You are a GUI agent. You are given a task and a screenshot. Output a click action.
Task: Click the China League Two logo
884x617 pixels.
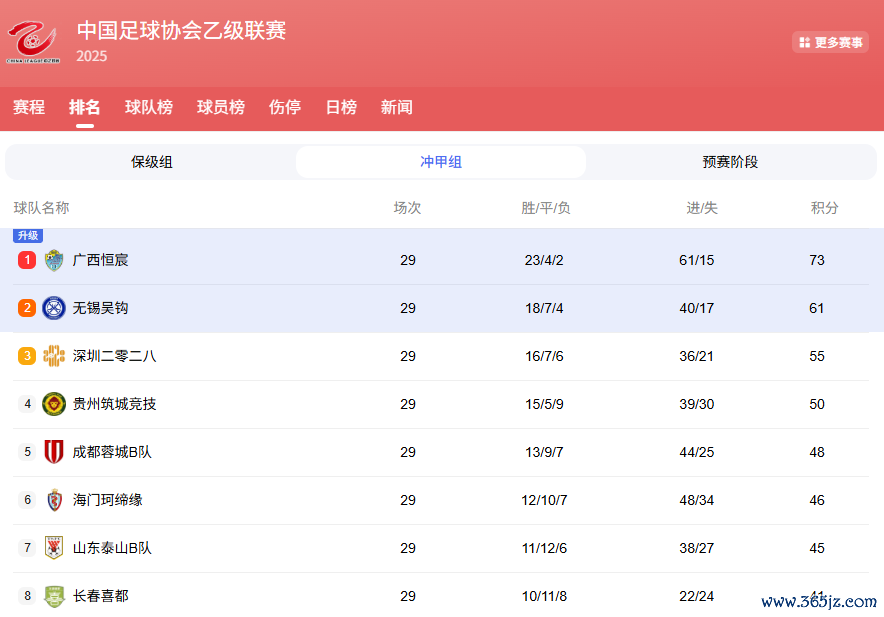[33, 42]
